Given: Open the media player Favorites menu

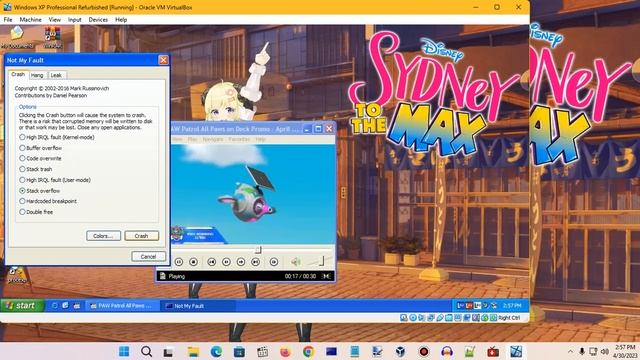Looking at the screenshot, I should coord(239,139).
